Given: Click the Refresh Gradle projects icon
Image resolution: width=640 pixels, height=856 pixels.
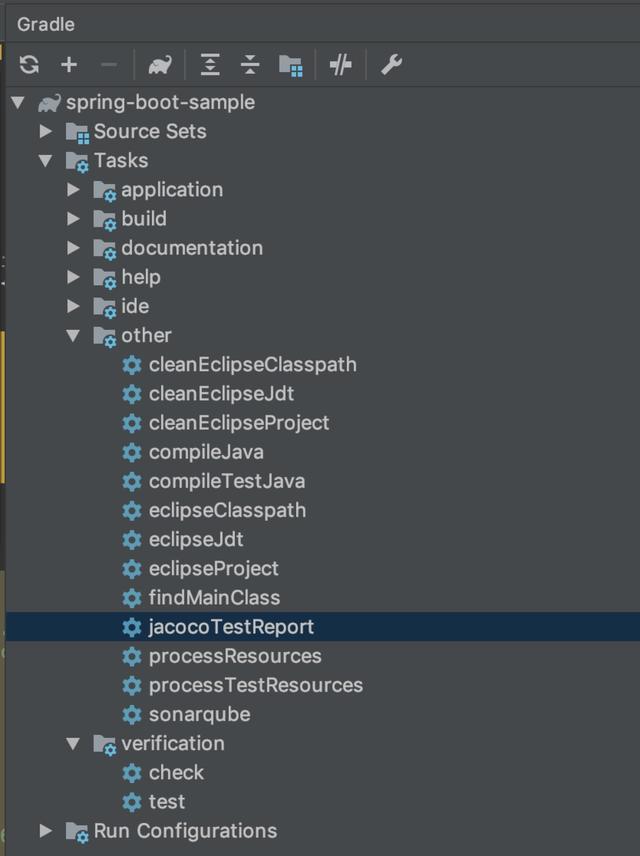Looking at the screenshot, I should pos(29,65).
